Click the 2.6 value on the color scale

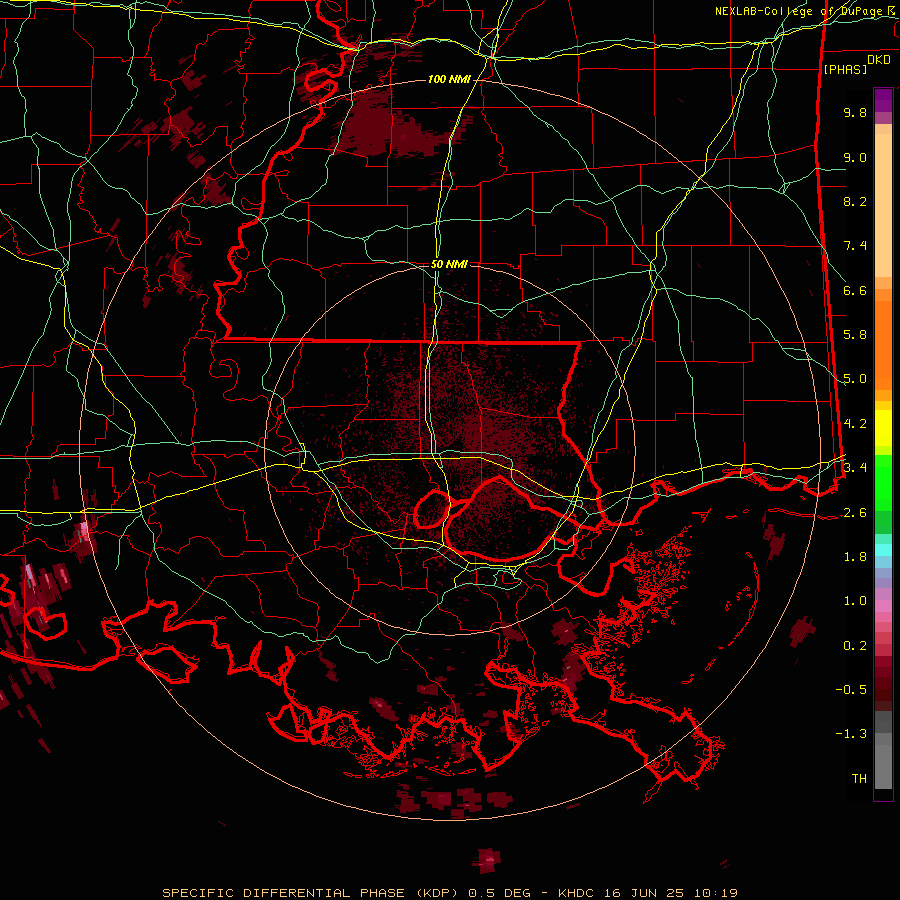point(855,513)
